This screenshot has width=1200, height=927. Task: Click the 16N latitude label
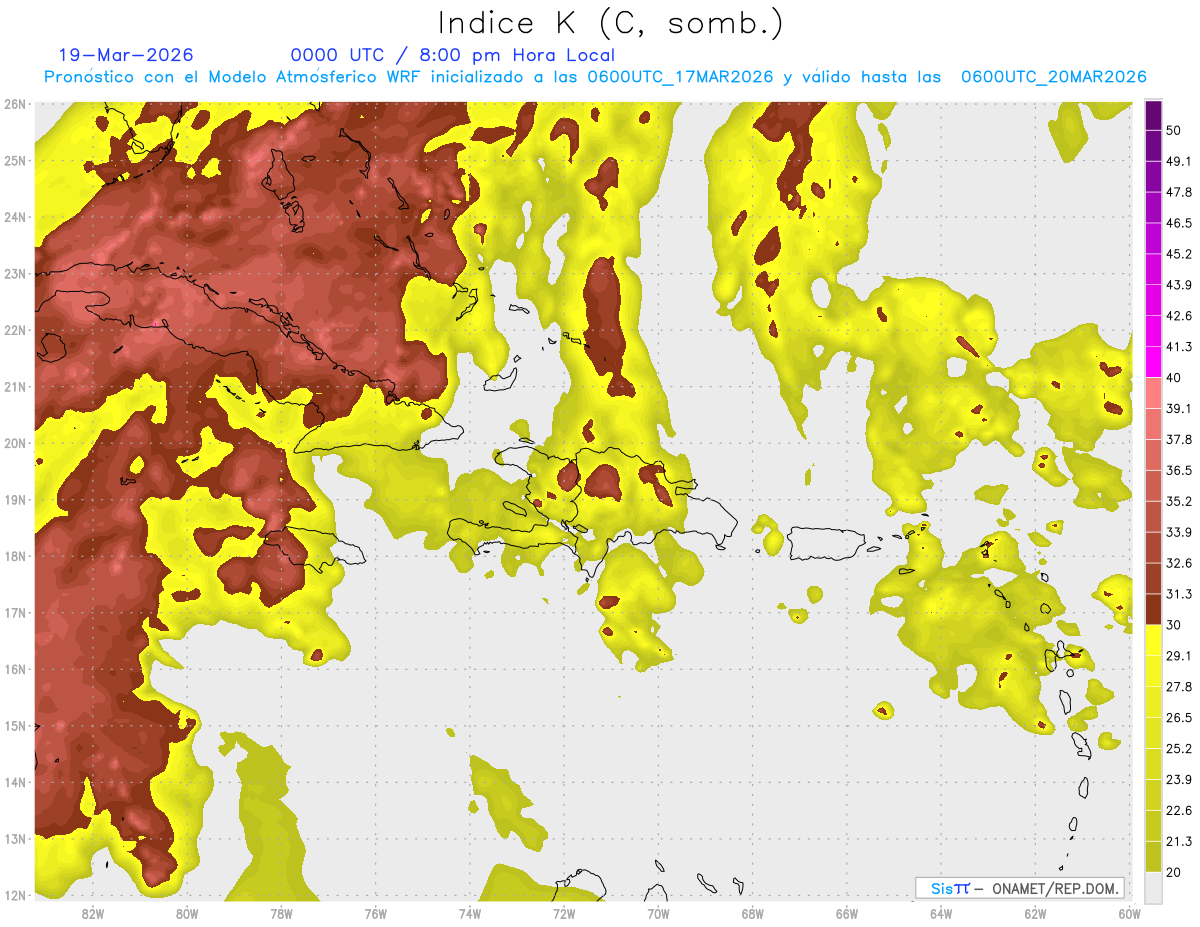point(16,669)
